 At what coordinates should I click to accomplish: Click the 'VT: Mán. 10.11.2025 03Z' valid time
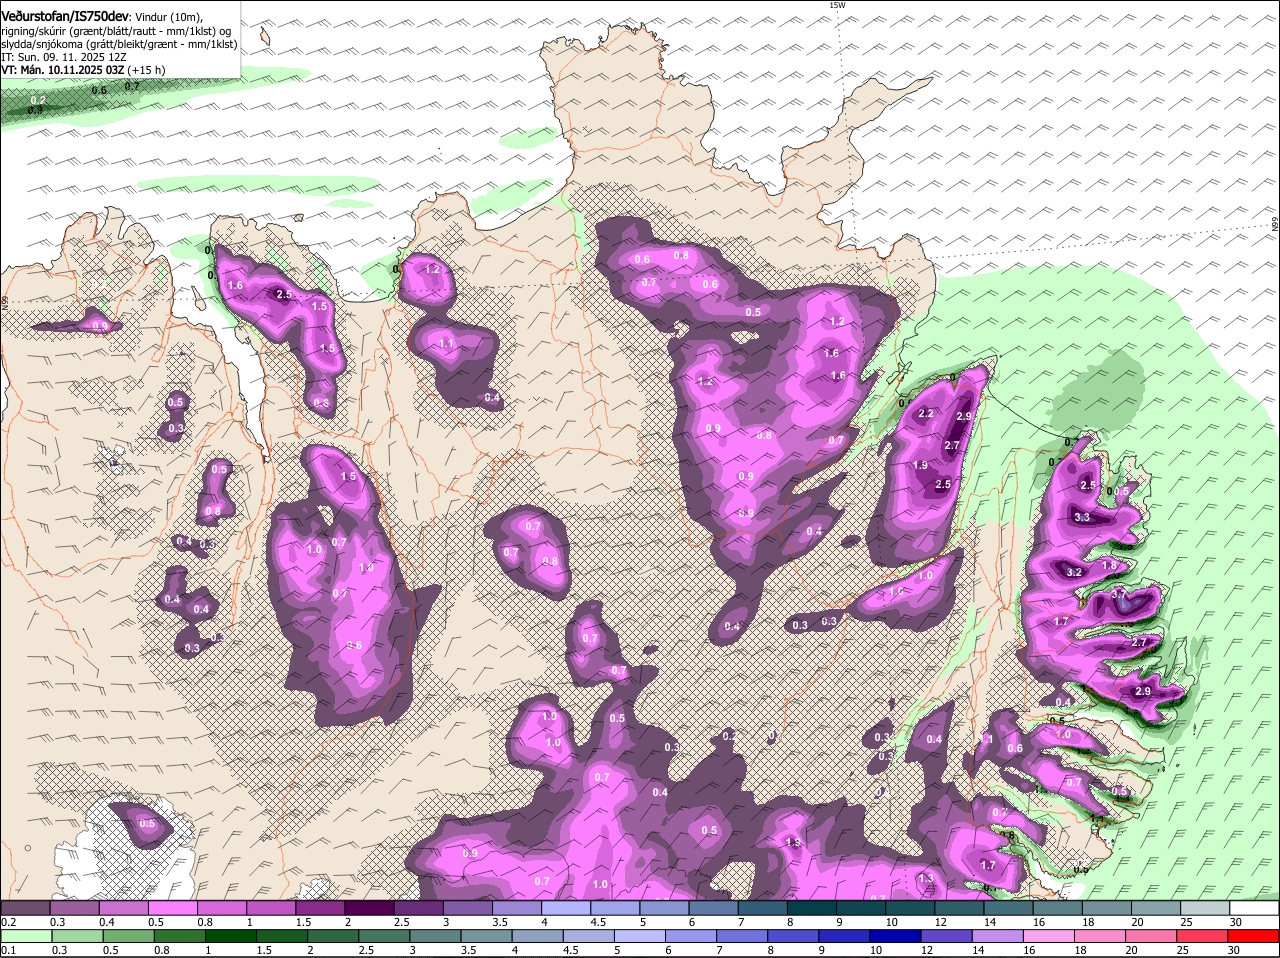tap(63, 70)
